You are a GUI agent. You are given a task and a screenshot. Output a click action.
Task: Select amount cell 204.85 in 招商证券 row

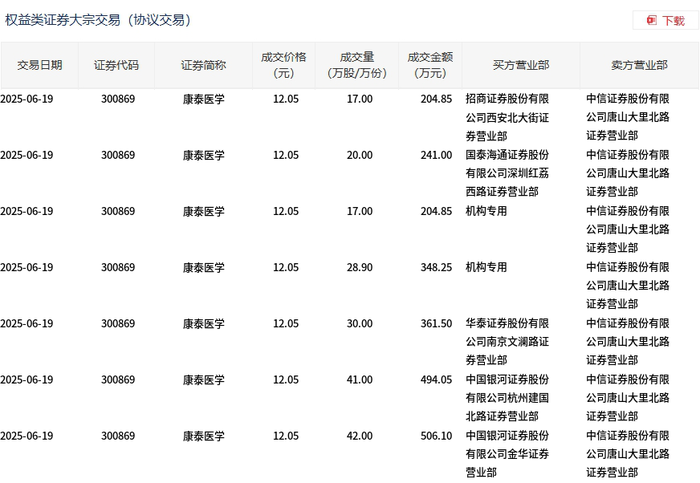pyautogui.click(x=436, y=99)
